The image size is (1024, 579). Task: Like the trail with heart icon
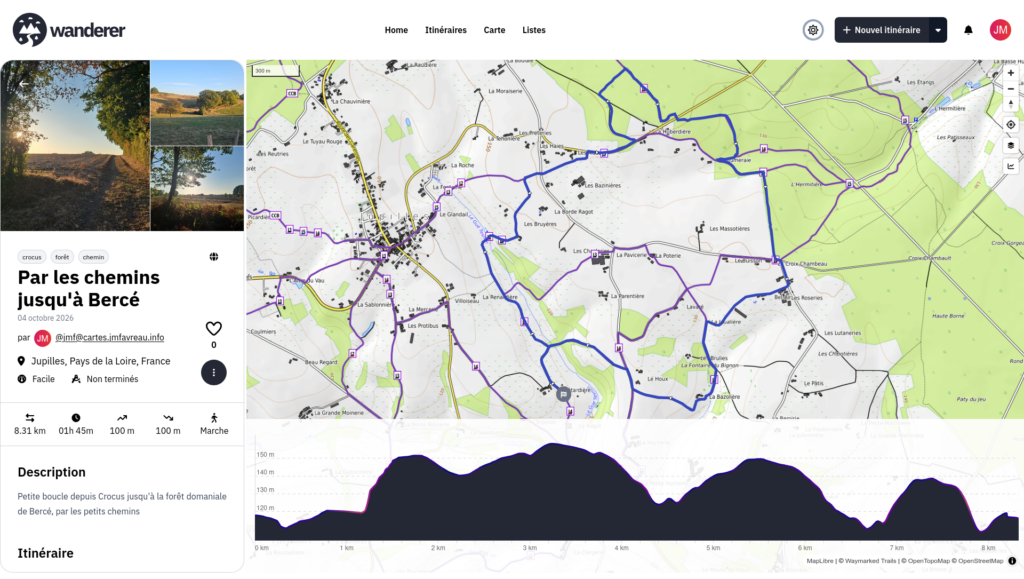[214, 328]
